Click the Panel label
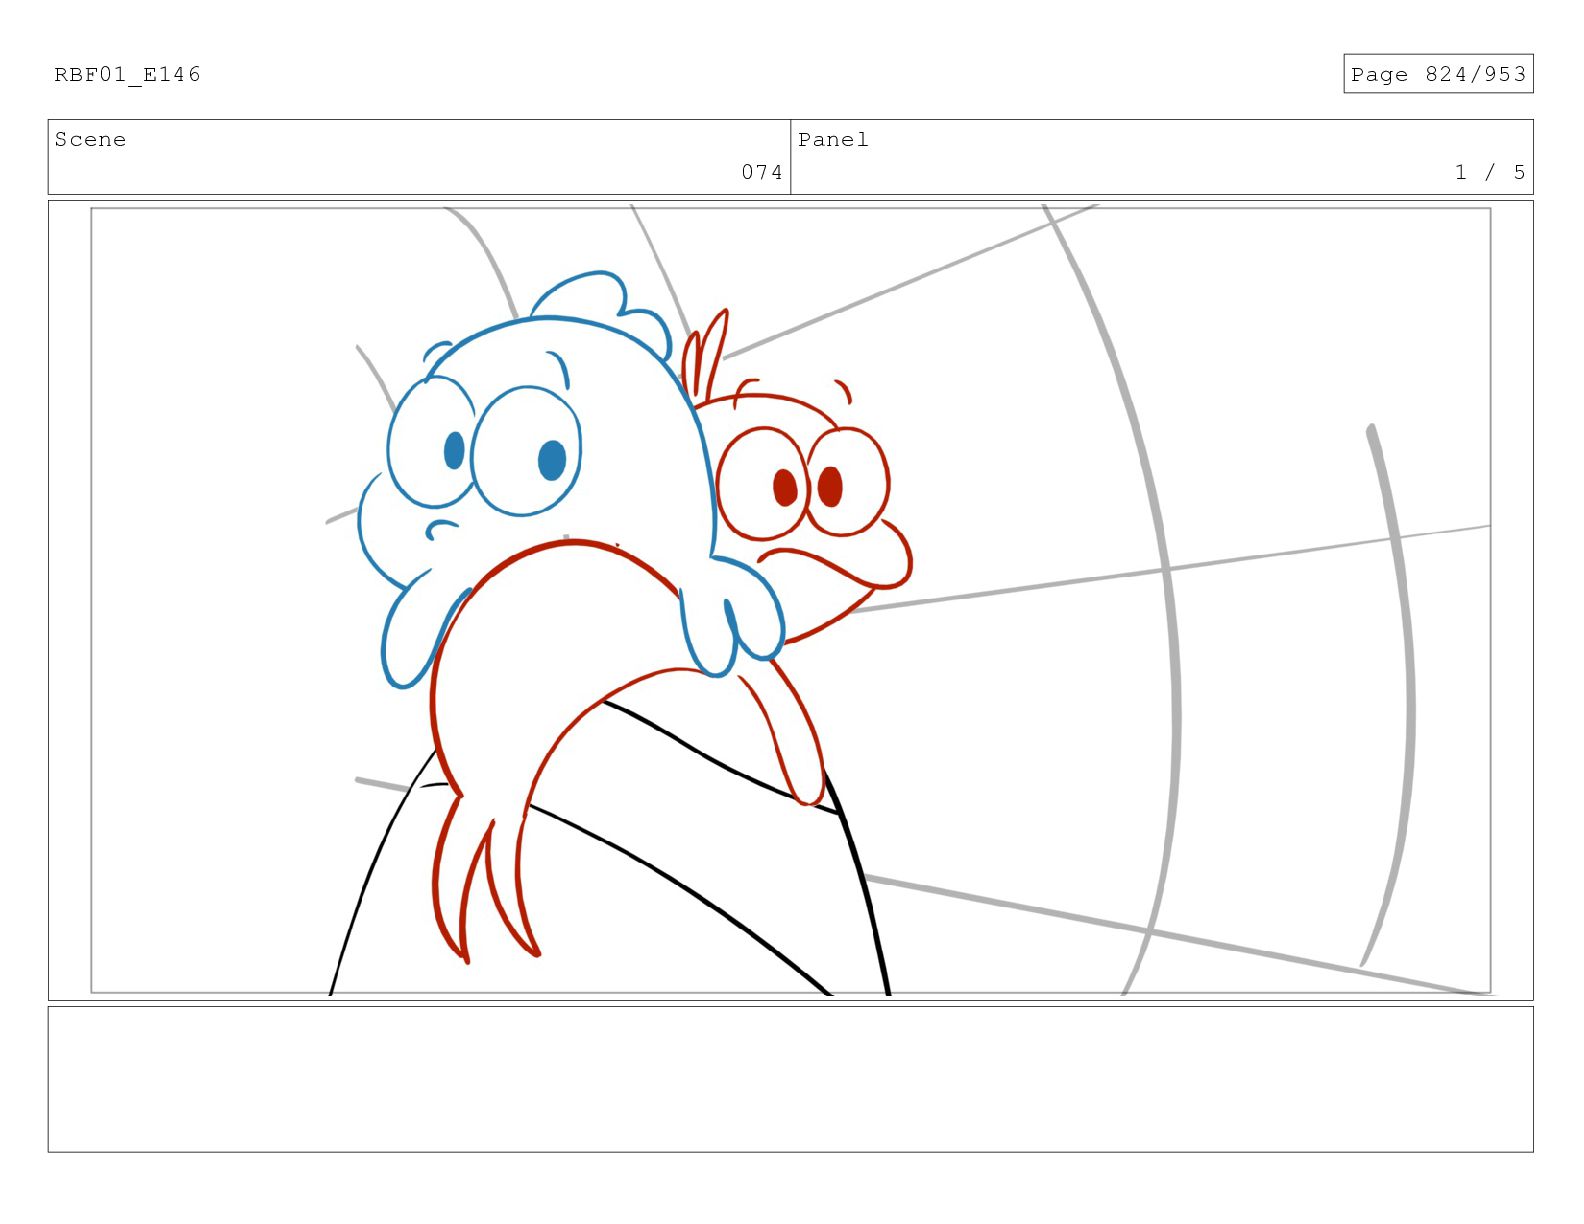Viewport: 1584px width, 1224px height. [833, 139]
